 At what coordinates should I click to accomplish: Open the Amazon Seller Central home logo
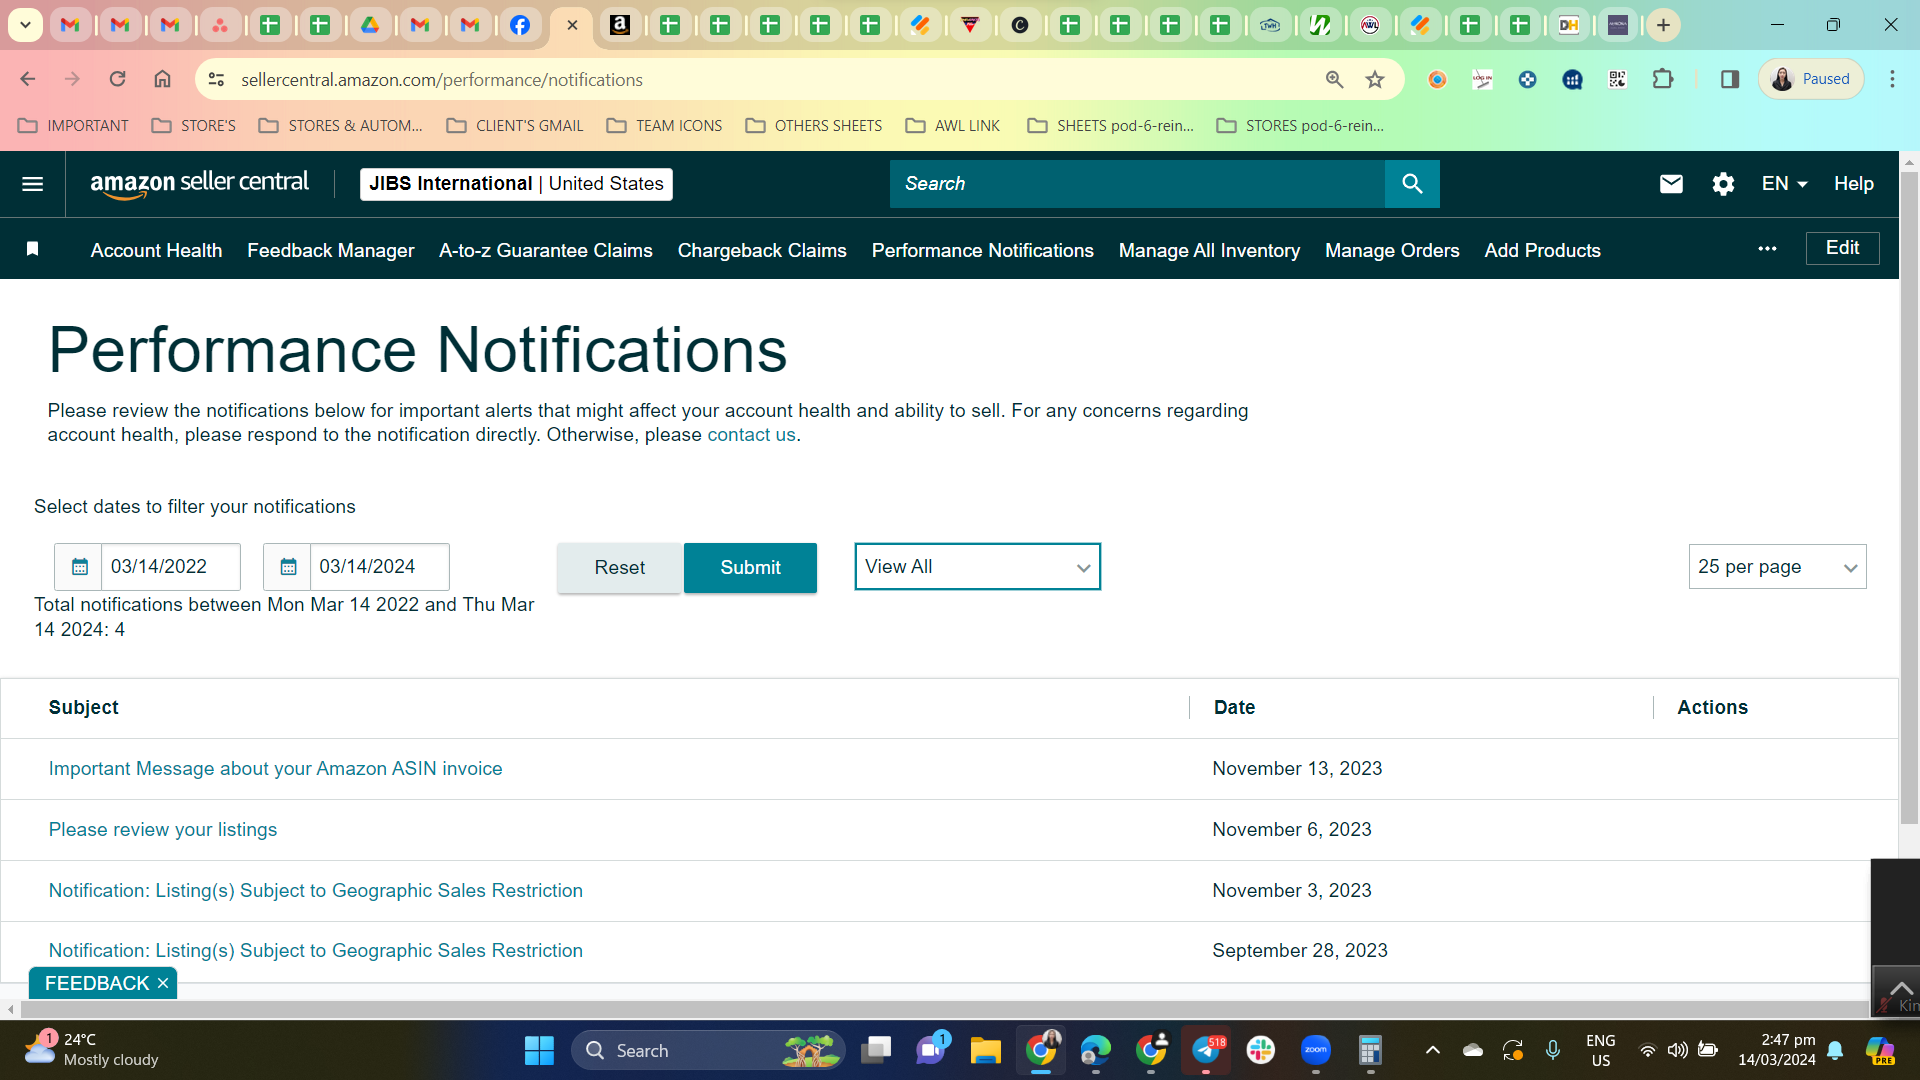click(x=200, y=184)
